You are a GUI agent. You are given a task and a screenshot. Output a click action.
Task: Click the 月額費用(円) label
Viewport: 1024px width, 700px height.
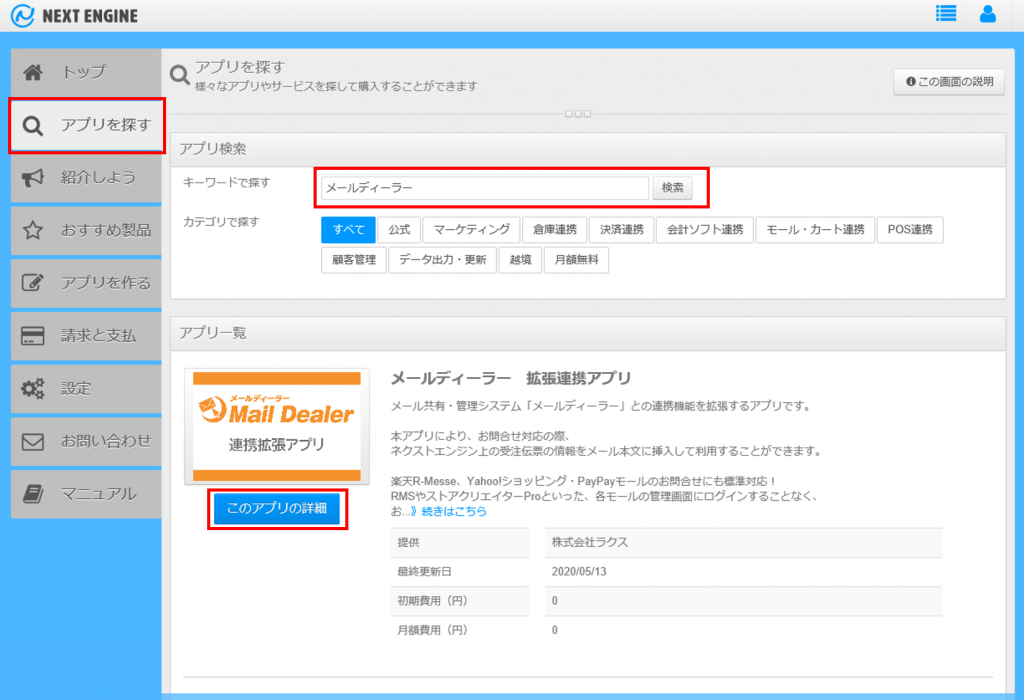(432, 630)
